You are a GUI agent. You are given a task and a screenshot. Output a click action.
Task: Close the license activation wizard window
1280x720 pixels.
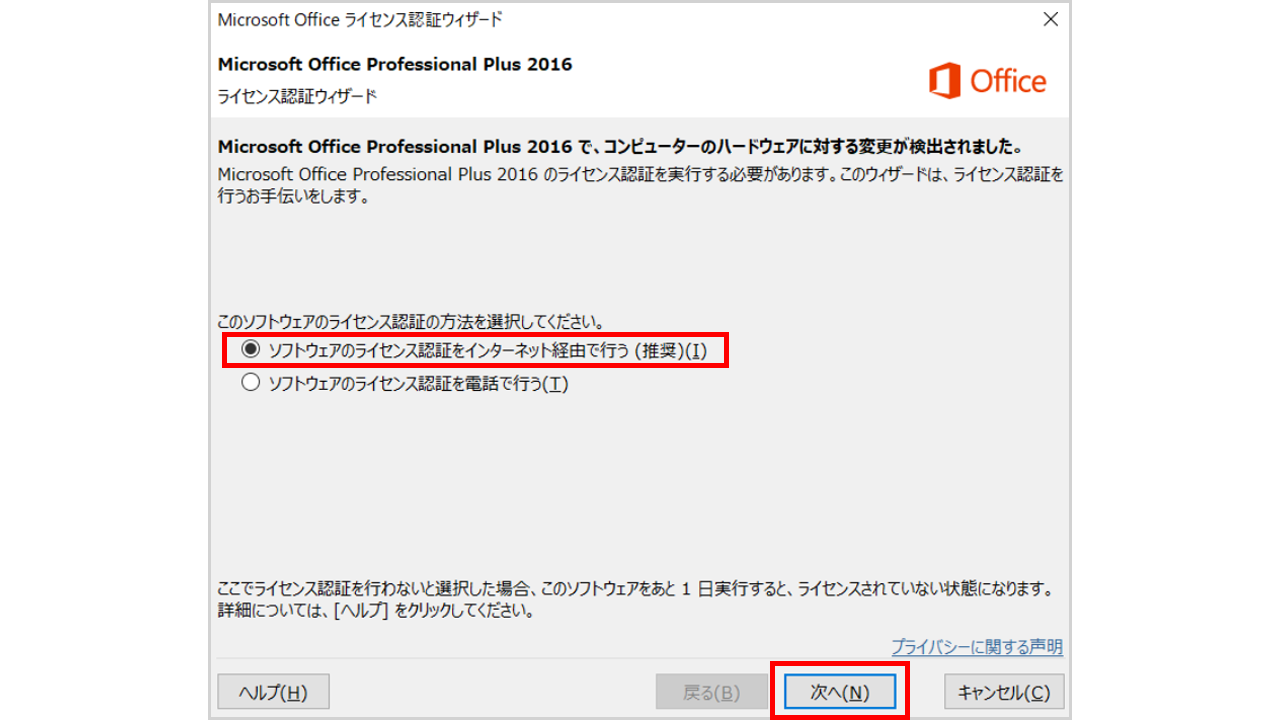(1050, 20)
